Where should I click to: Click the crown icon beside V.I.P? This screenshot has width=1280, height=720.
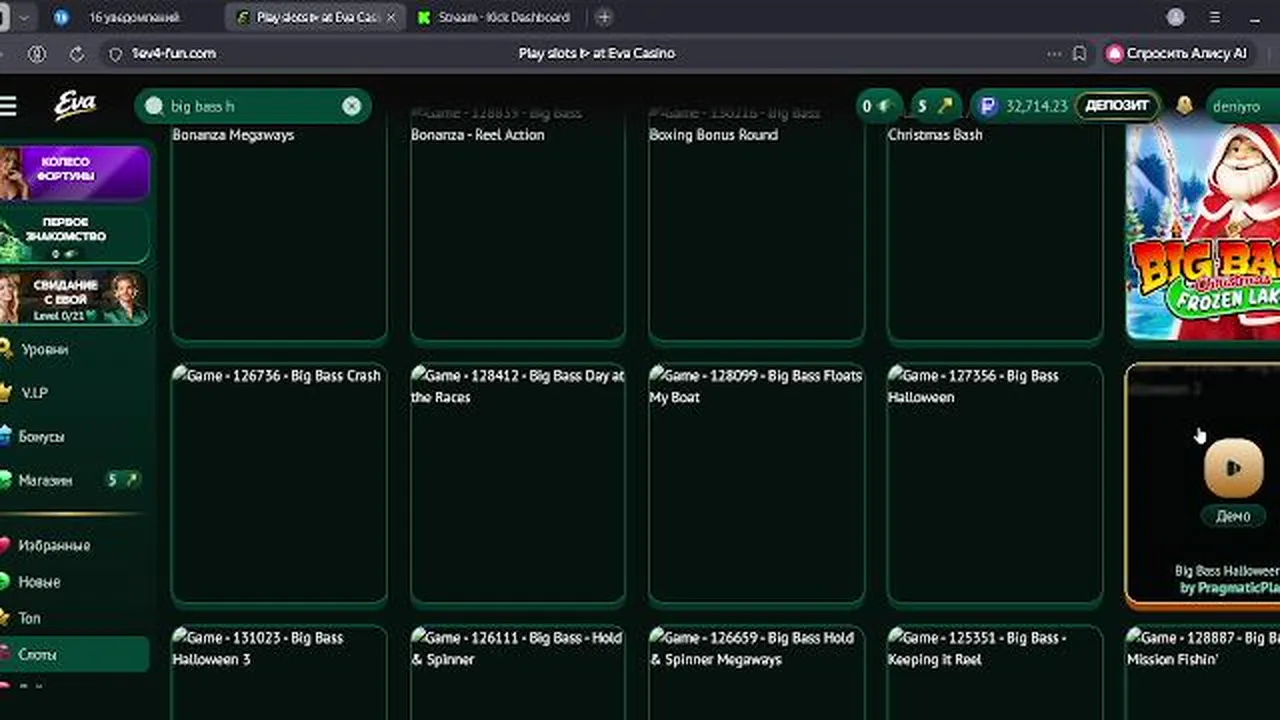[x=4, y=392]
